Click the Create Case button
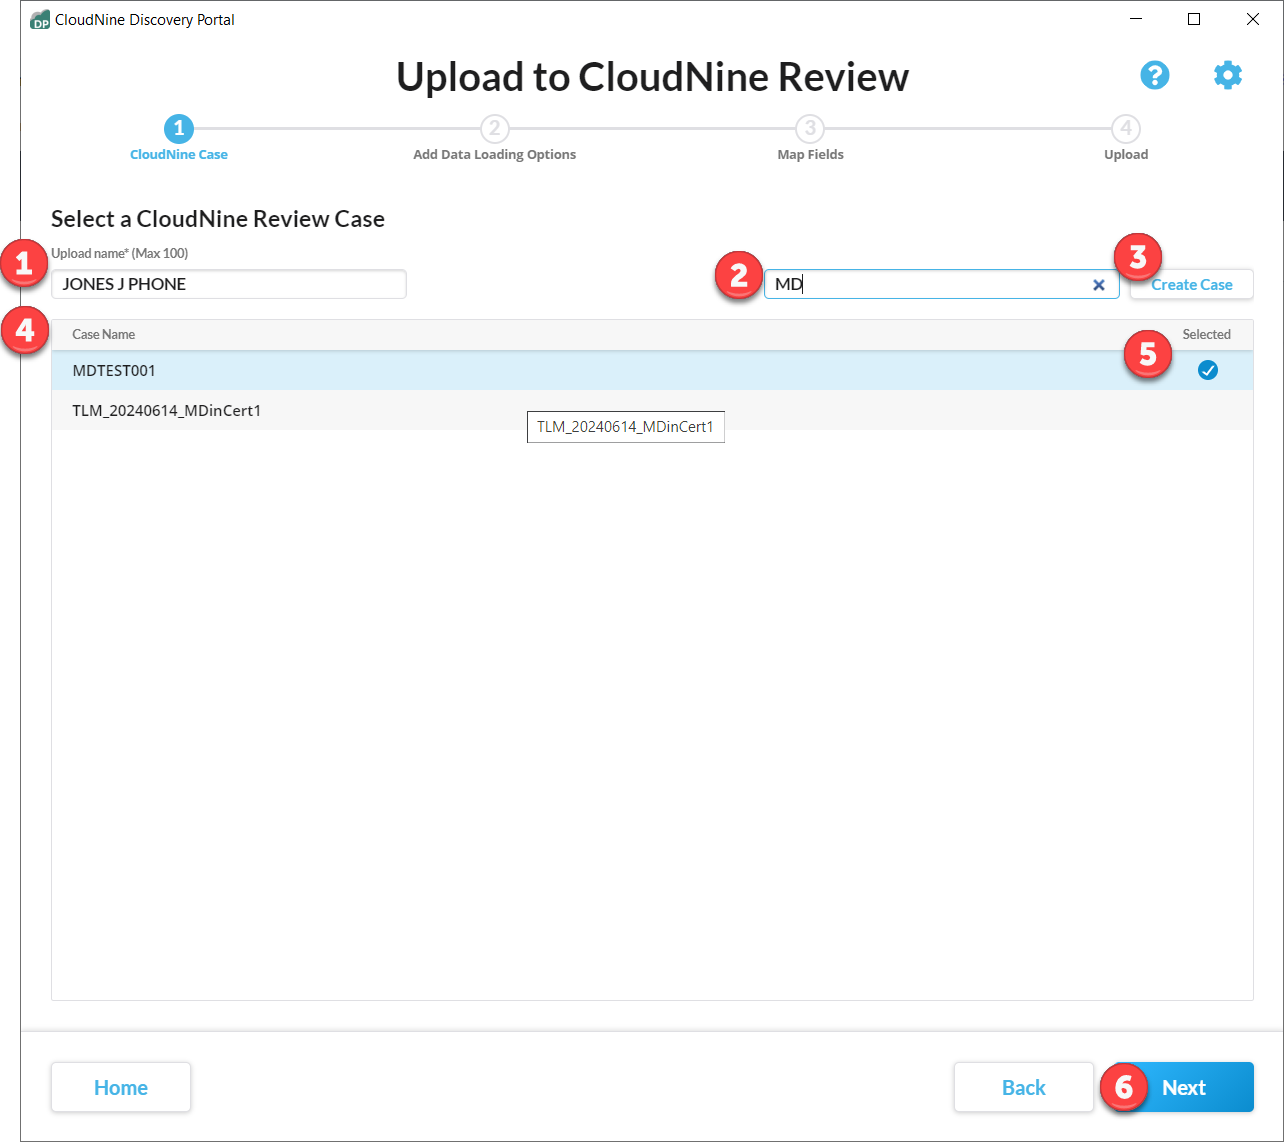Screen dimensions: 1284x1142 (x=1191, y=284)
